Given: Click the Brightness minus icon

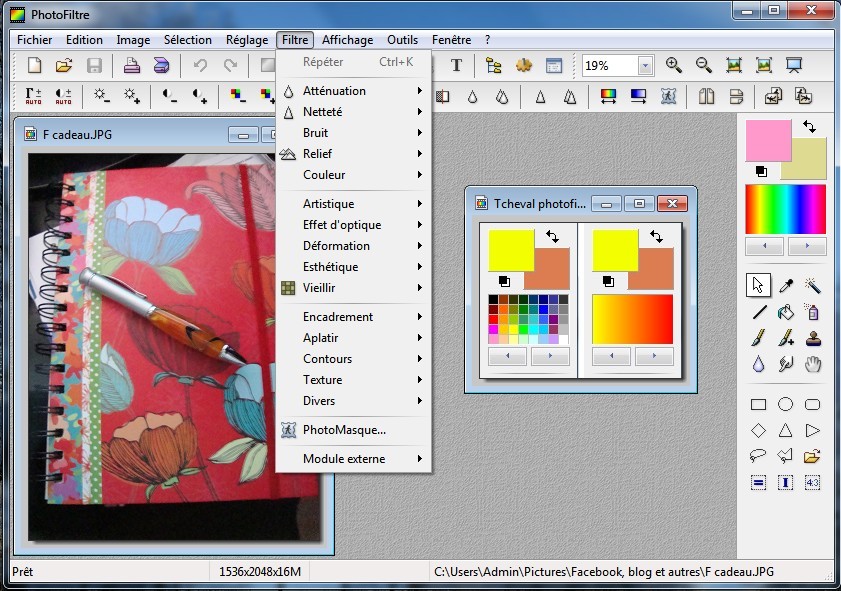Looking at the screenshot, I should click(x=101, y=96).
